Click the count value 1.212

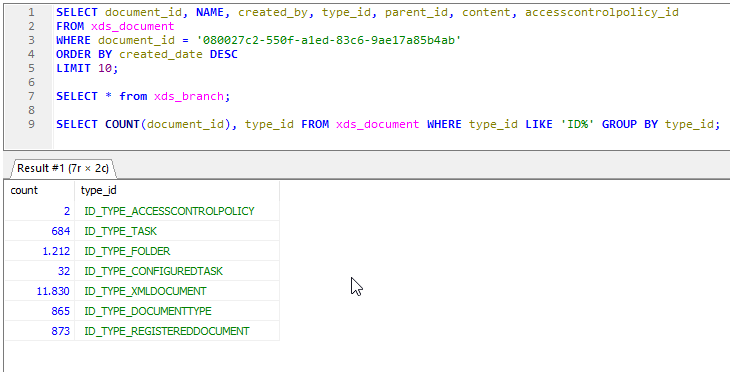coord(56,251)
